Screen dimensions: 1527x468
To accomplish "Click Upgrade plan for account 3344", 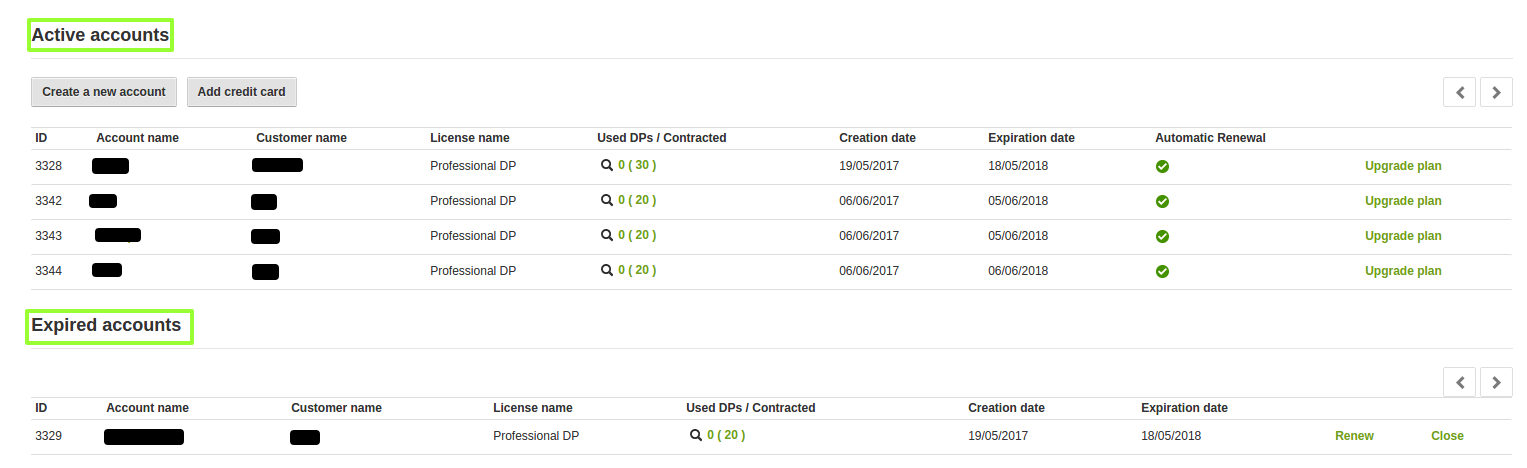I will tap(1403, 271).
